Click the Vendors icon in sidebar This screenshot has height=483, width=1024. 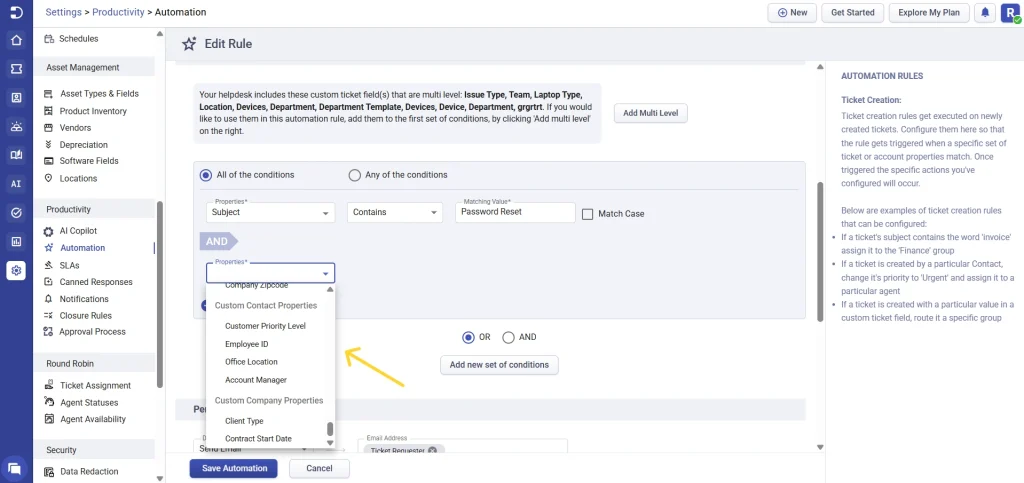48,128
